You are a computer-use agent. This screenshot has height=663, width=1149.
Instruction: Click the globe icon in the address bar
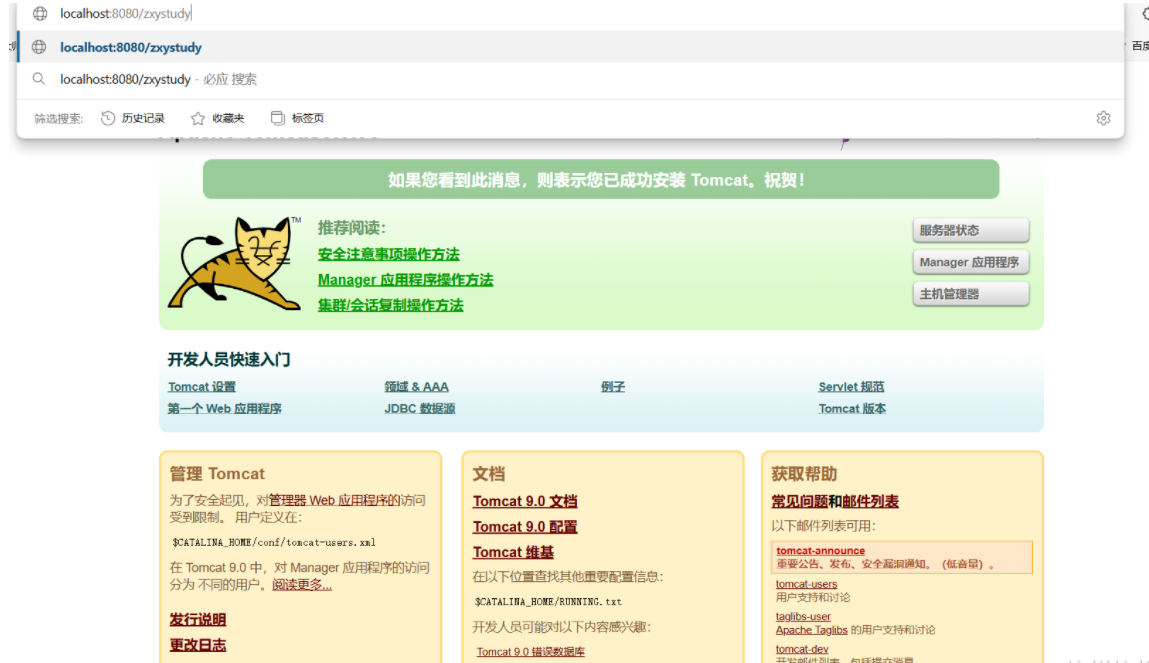[x=40, y=13]
